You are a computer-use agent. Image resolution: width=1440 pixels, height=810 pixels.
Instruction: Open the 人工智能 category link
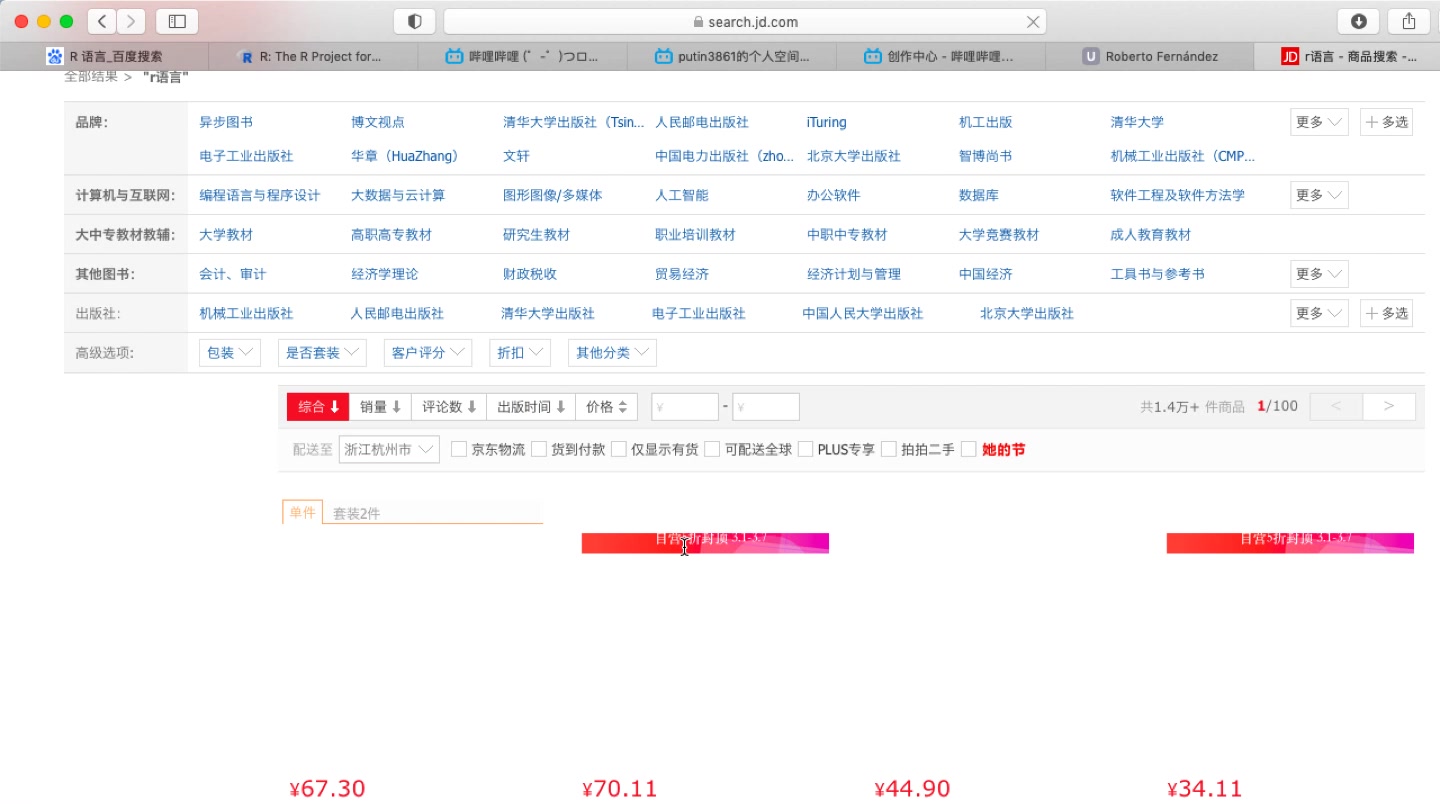pos(681,195)
